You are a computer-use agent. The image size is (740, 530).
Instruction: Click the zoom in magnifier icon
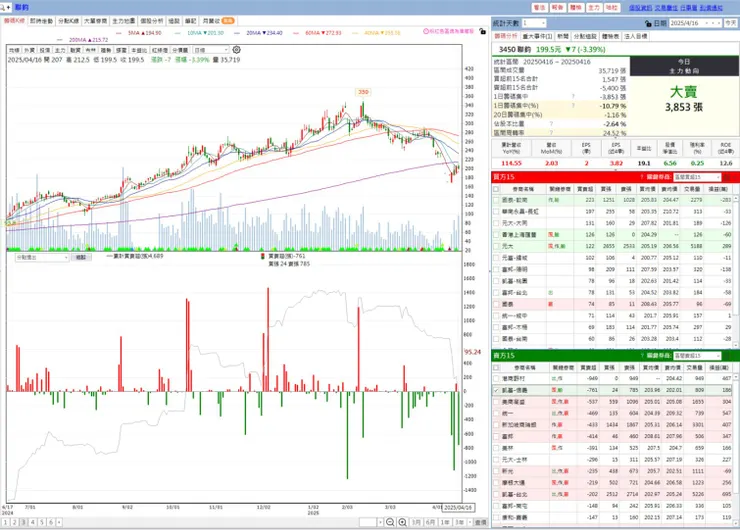click(x=402, y=522)
